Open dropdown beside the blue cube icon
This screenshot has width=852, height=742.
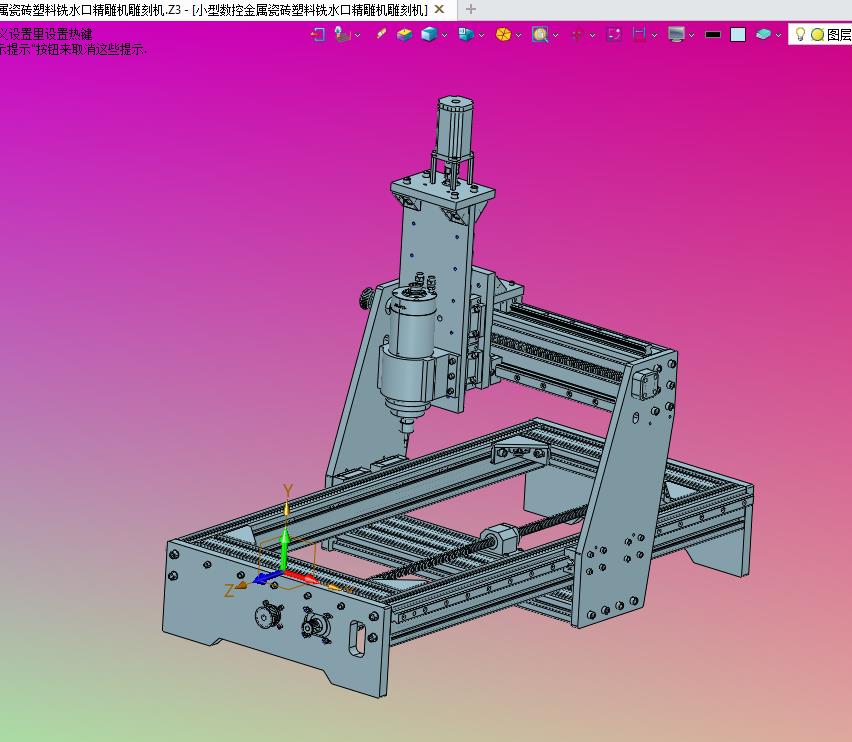point(444,35)
